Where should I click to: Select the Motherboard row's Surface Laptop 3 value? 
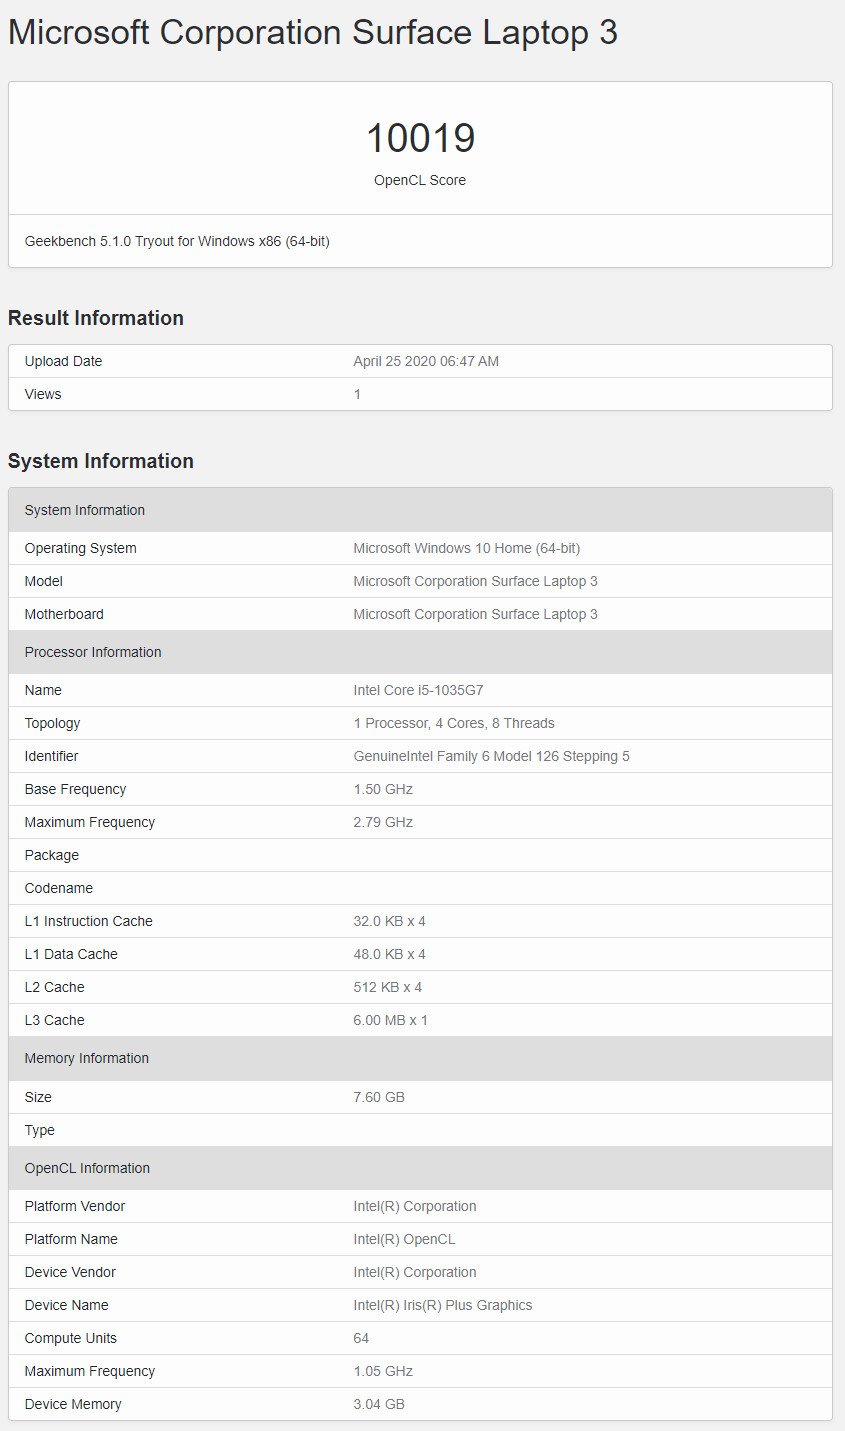tap(475, 614)
